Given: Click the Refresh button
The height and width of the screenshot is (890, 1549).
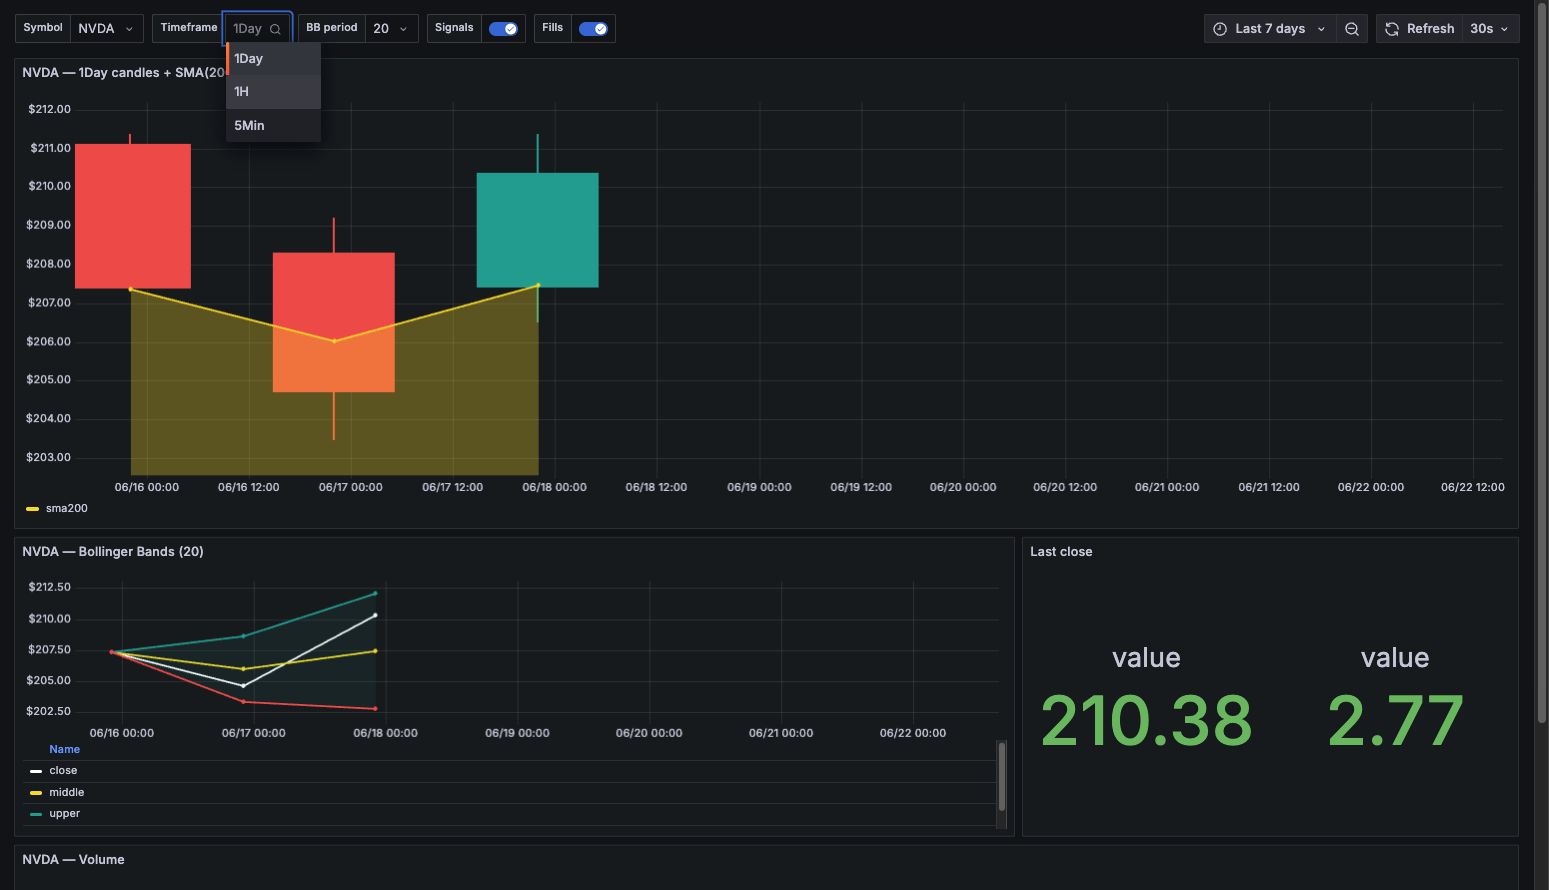Looking at the screenshot, I should coord(1419,29).
